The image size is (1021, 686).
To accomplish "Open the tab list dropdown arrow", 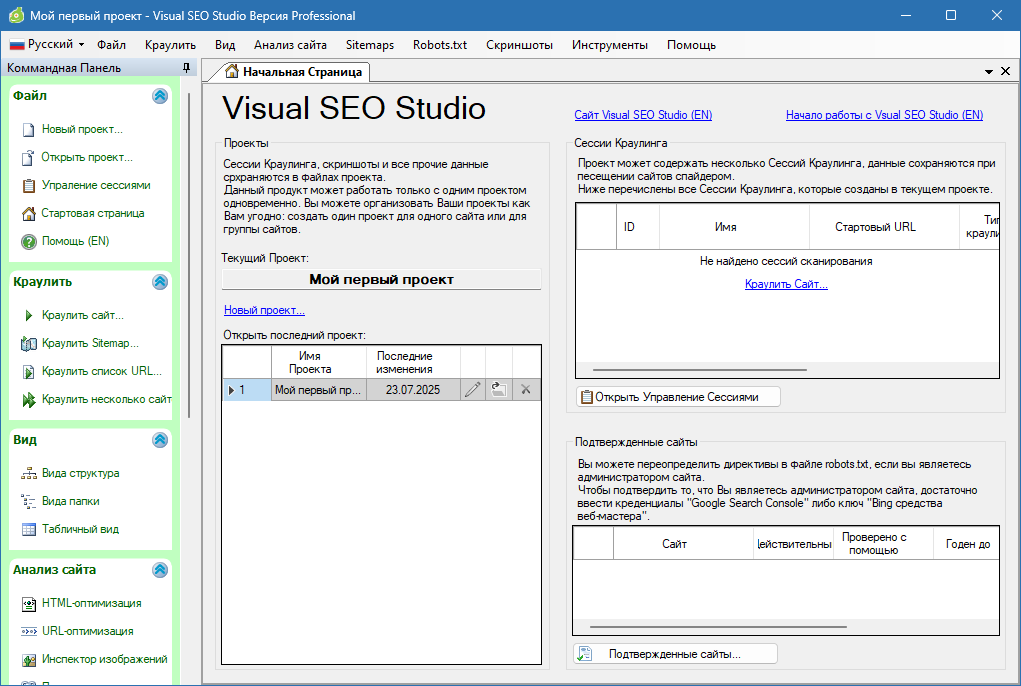I will point(988,72).
